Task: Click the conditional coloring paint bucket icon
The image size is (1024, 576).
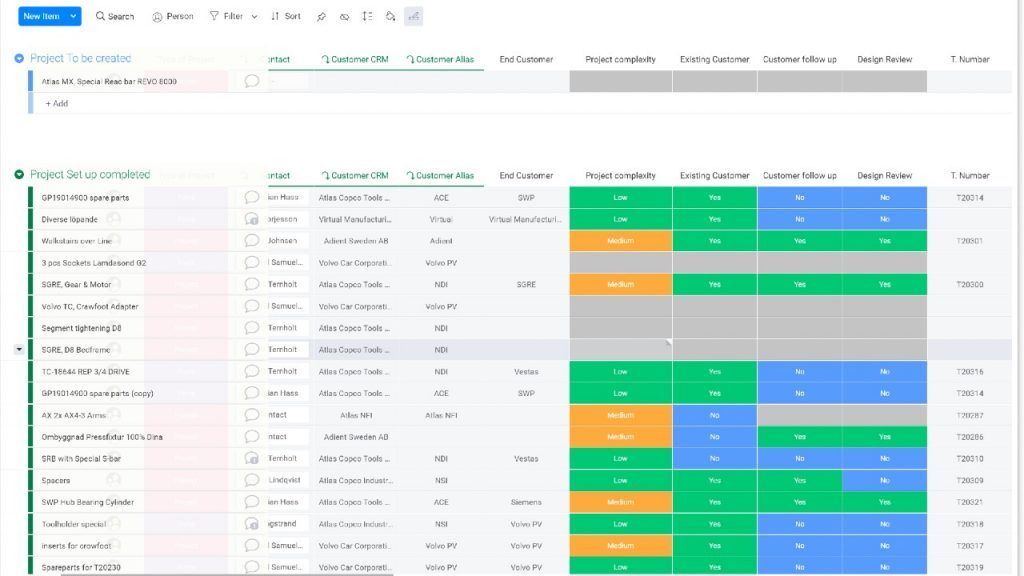Action: click(391, 16)
